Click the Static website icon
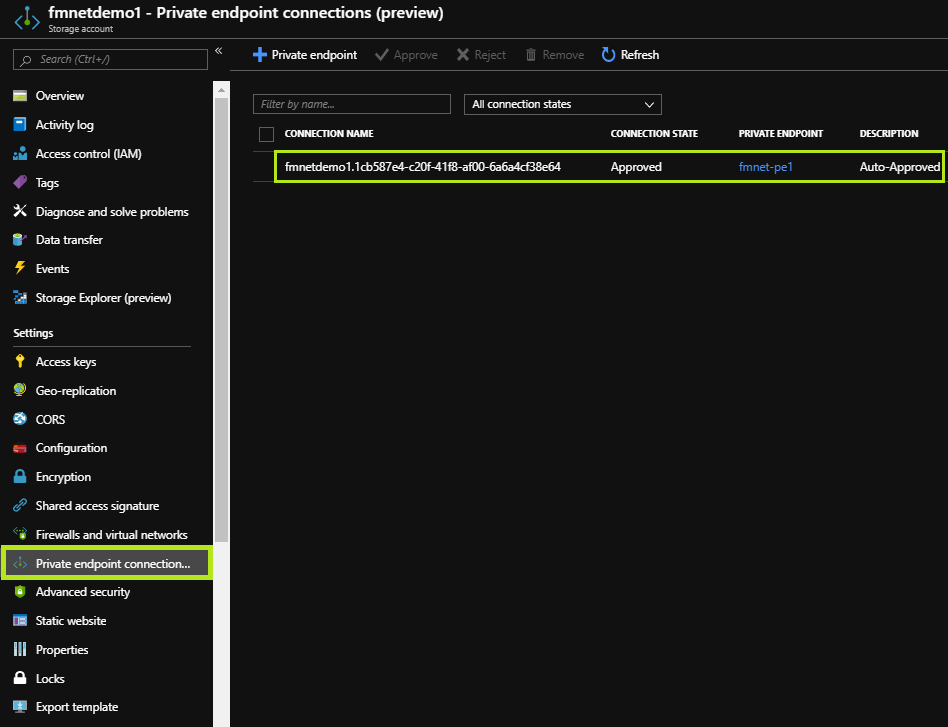This screenshot has width=948, height=727. pos(20,621)
